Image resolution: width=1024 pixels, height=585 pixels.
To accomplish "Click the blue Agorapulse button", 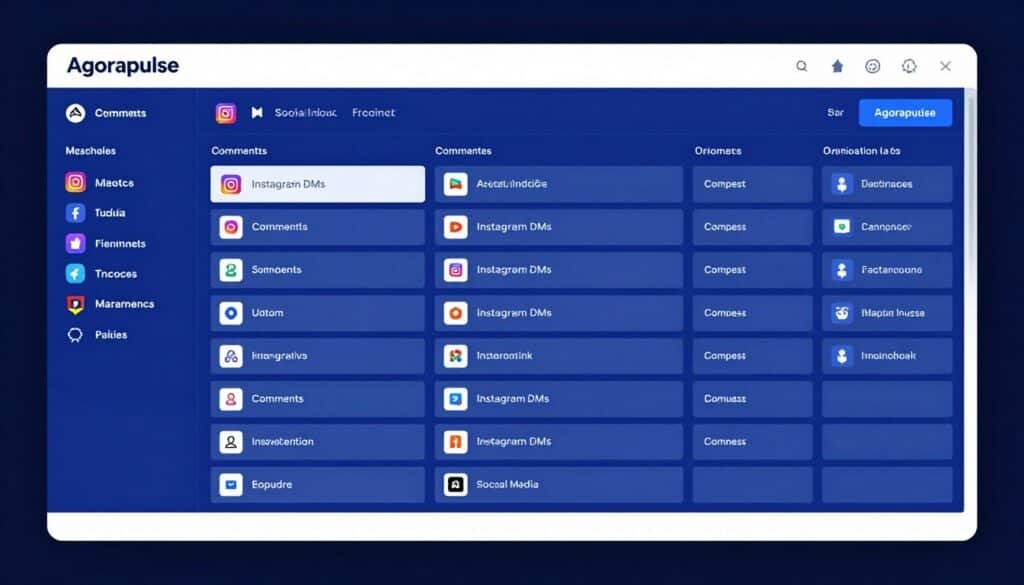I will pyautogui.click(x=905, y=113).
